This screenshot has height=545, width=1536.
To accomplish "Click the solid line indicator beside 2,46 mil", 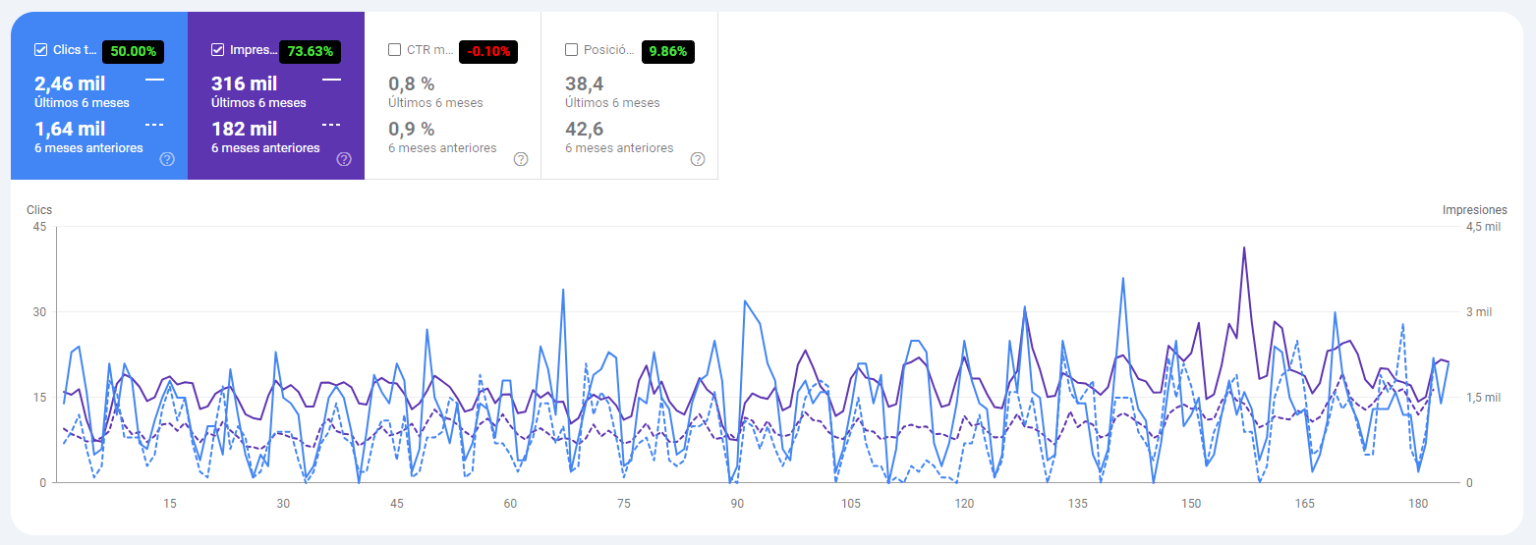I will pyautogui.click(x=154, y=79).
